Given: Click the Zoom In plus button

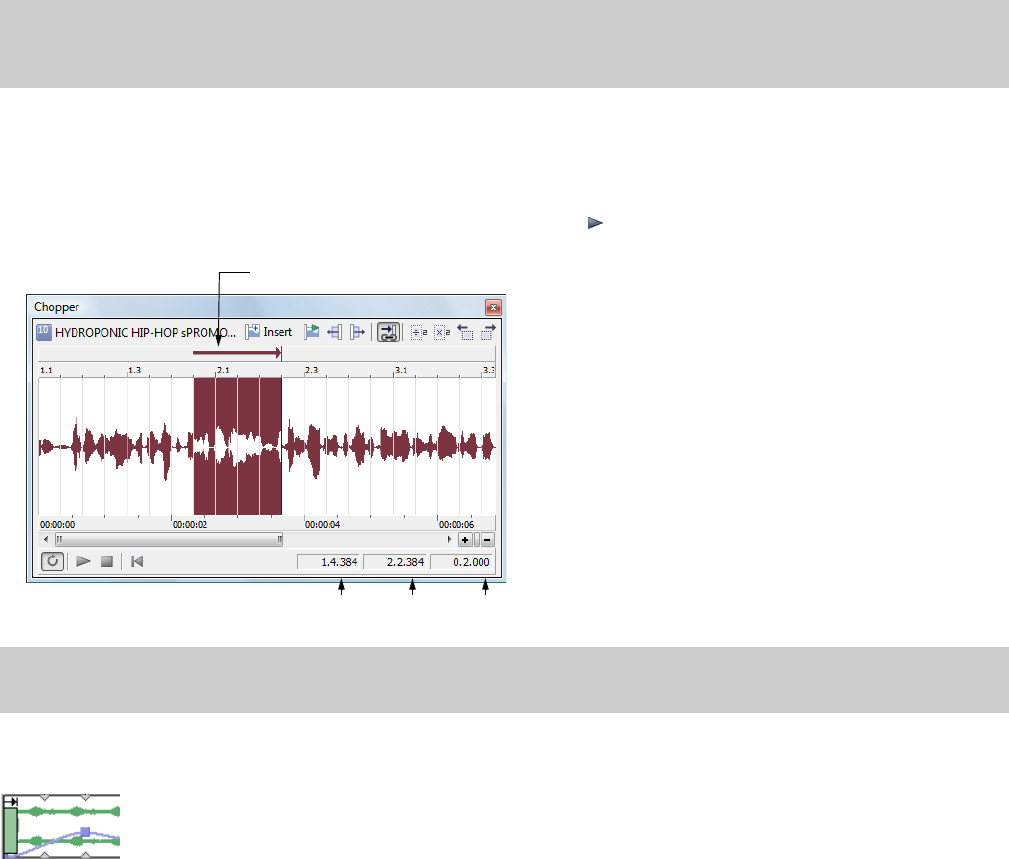Looking at the screenshot, I should tap(465, 540).
